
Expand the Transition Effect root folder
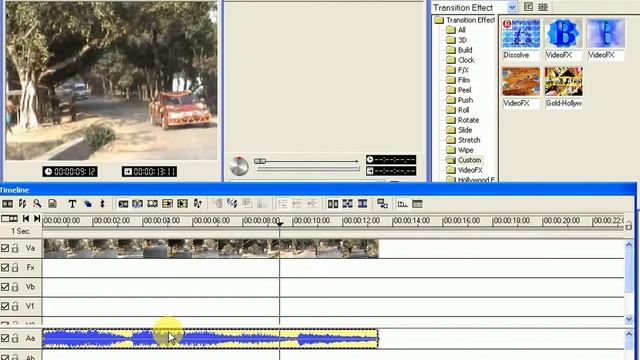tap(464, 20)
